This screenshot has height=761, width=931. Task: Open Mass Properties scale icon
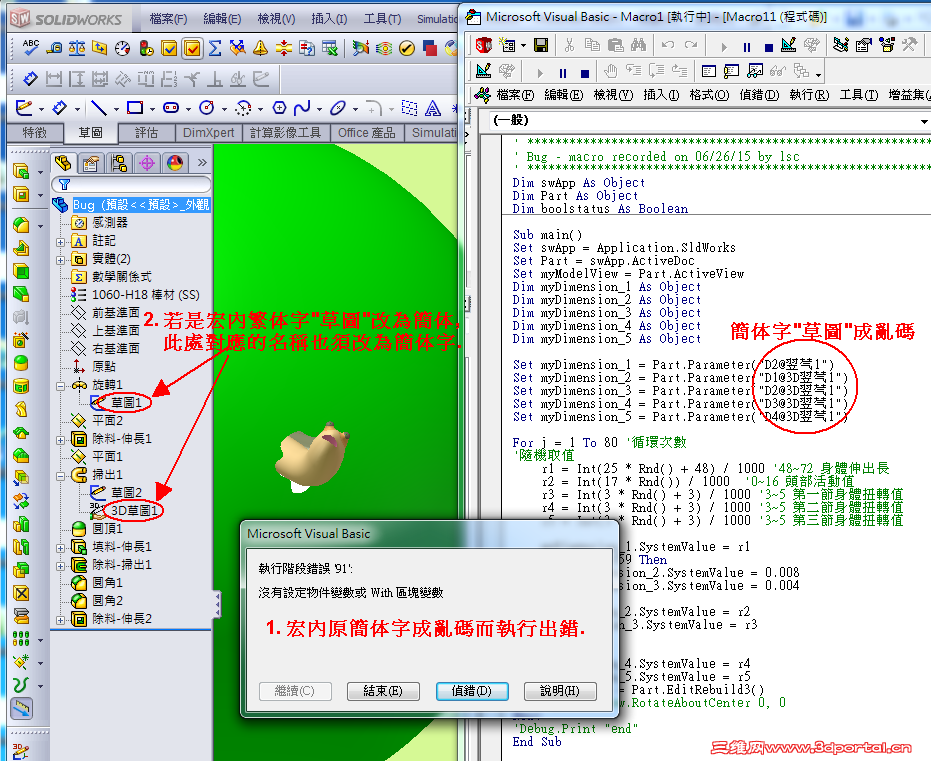click(x=77, y=48)
